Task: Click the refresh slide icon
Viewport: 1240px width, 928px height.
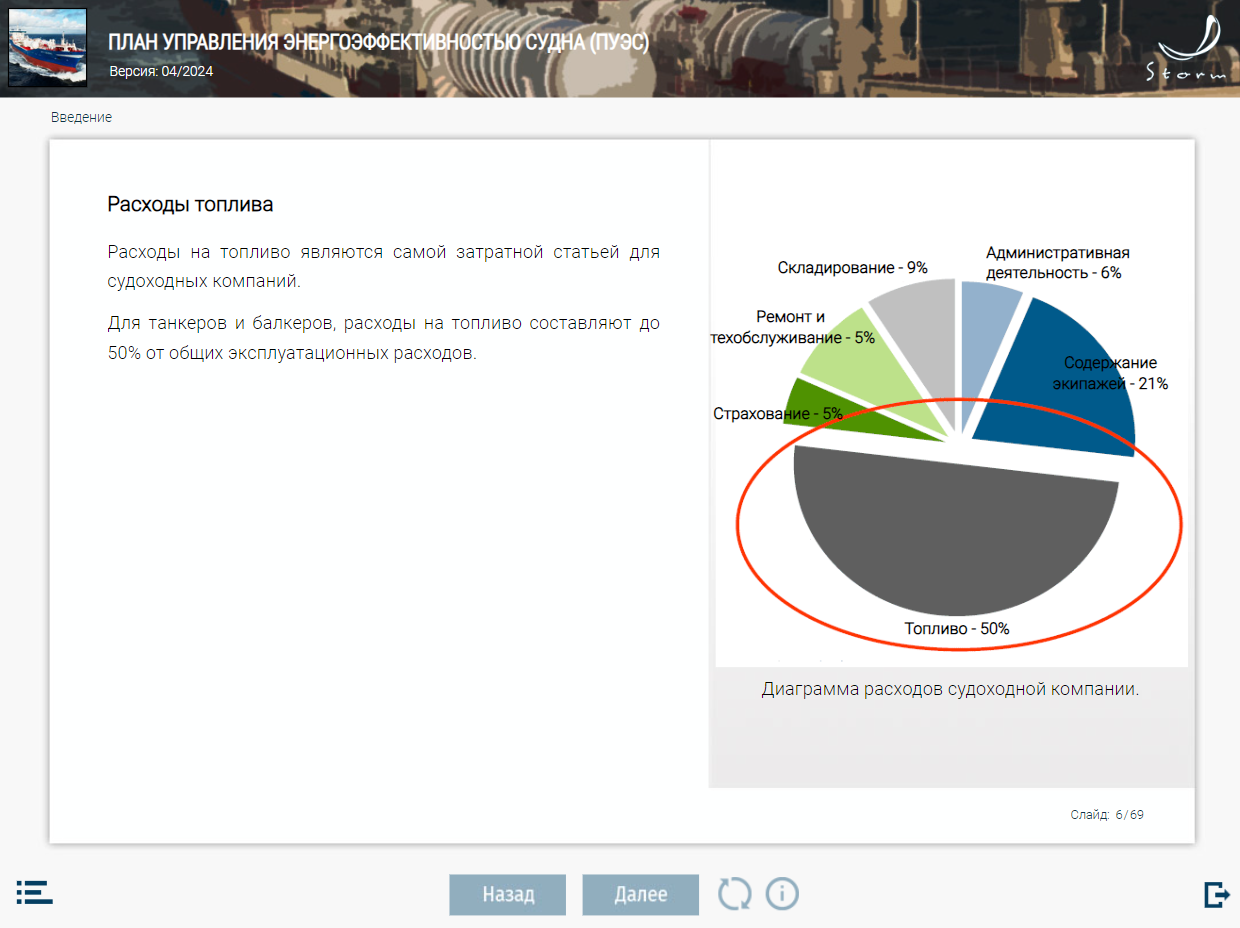Action: (735, 893)
